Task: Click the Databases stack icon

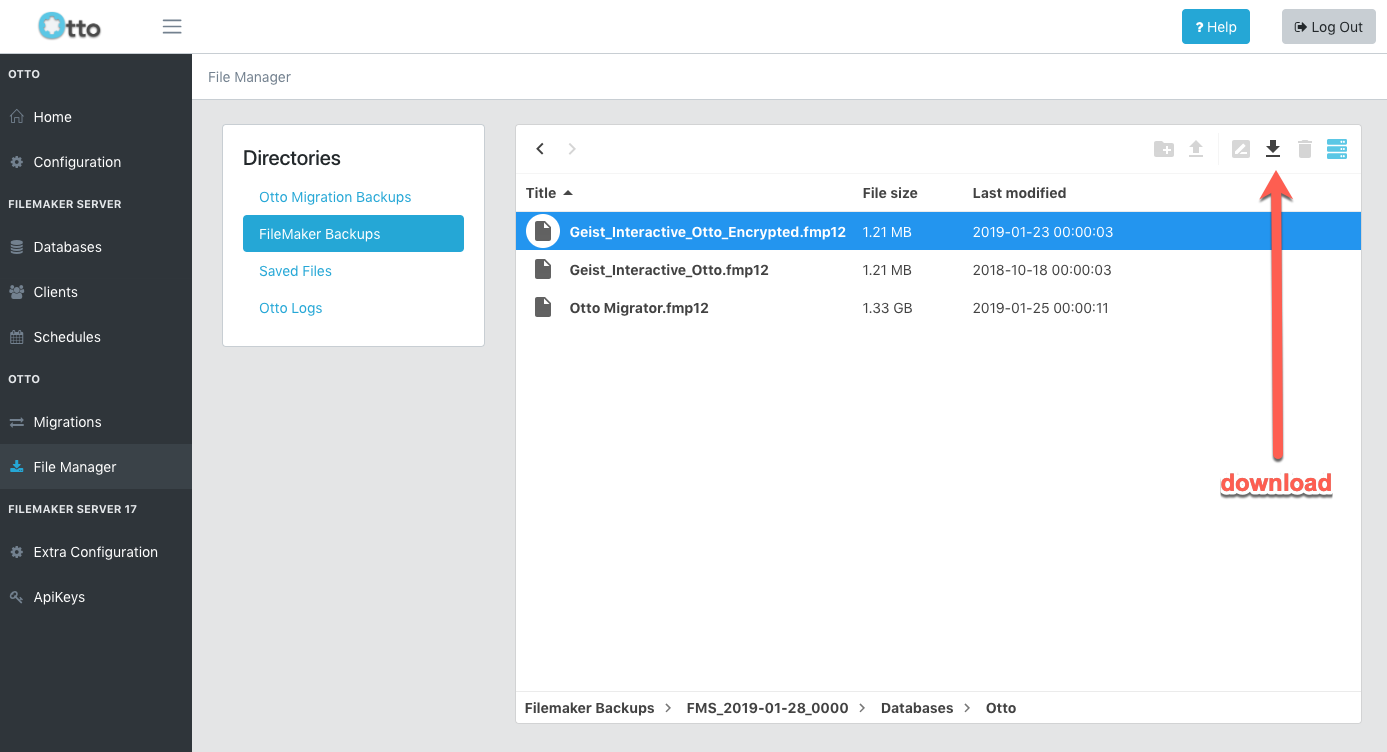Action: pos(17,247)
